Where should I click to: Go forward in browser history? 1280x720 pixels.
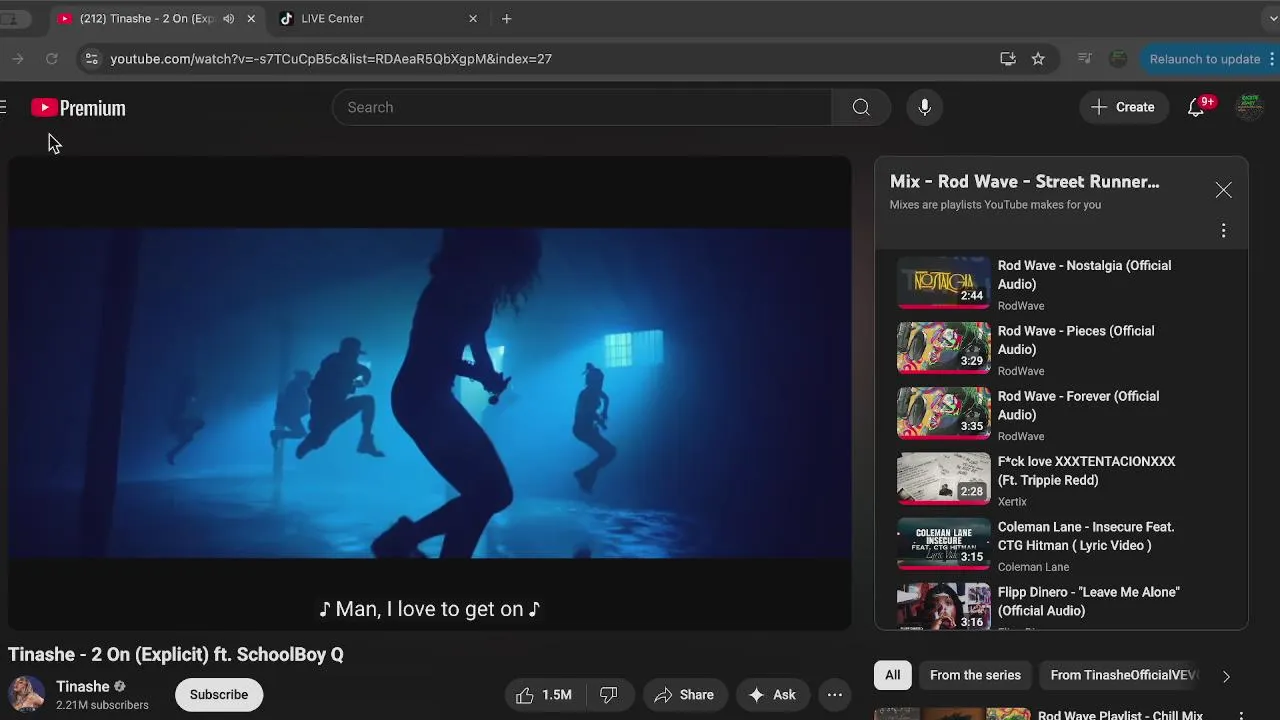click(x=17, y=59)
